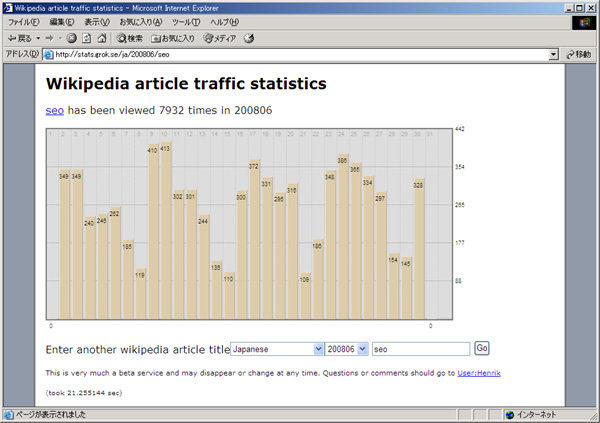Open the Search (検索) toolbar button
The image size is (600, 423).
pyautogui.click(x=130, y=38)
